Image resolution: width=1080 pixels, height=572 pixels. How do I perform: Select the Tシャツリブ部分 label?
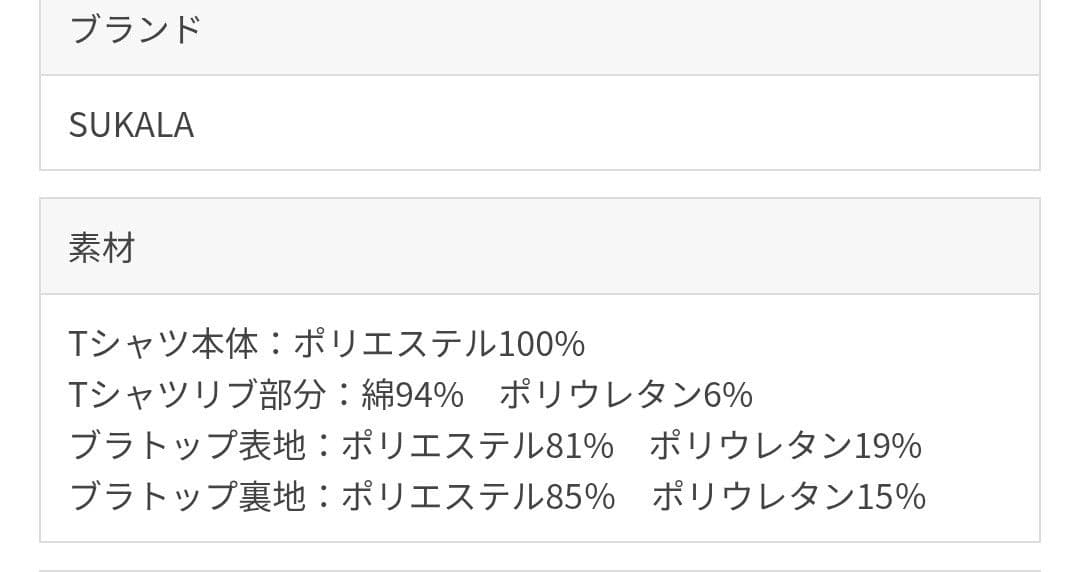pos(198,395)
